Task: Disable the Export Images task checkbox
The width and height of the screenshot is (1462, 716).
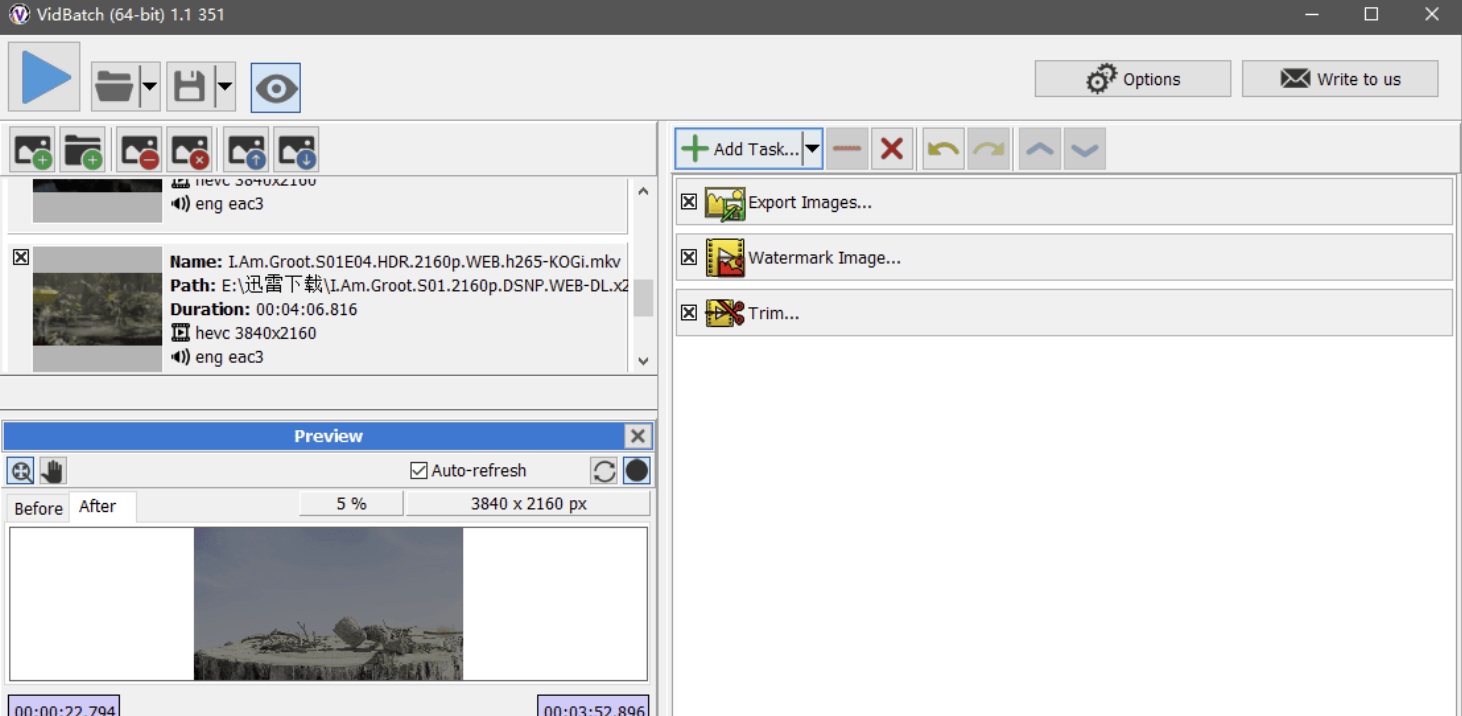Action: 689,202
